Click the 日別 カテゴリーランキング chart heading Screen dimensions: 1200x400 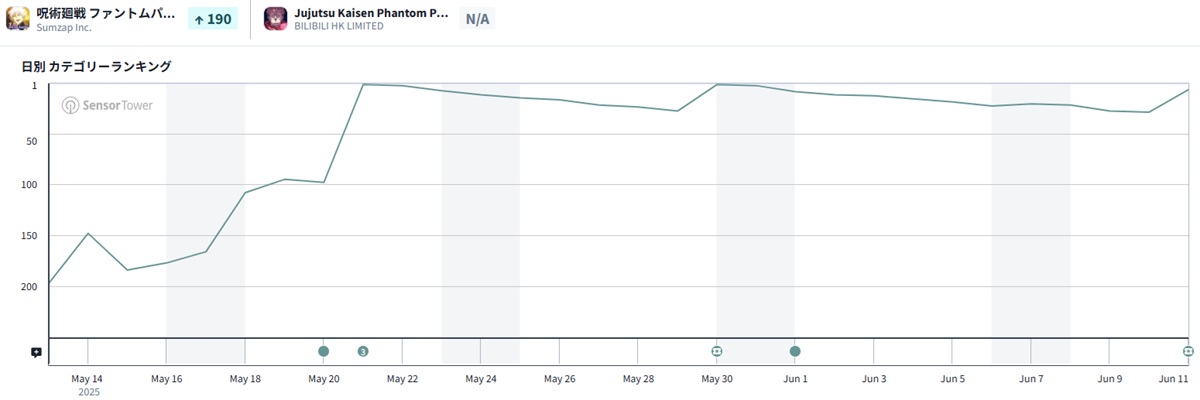pyautogui.click(x=97, y=67)
